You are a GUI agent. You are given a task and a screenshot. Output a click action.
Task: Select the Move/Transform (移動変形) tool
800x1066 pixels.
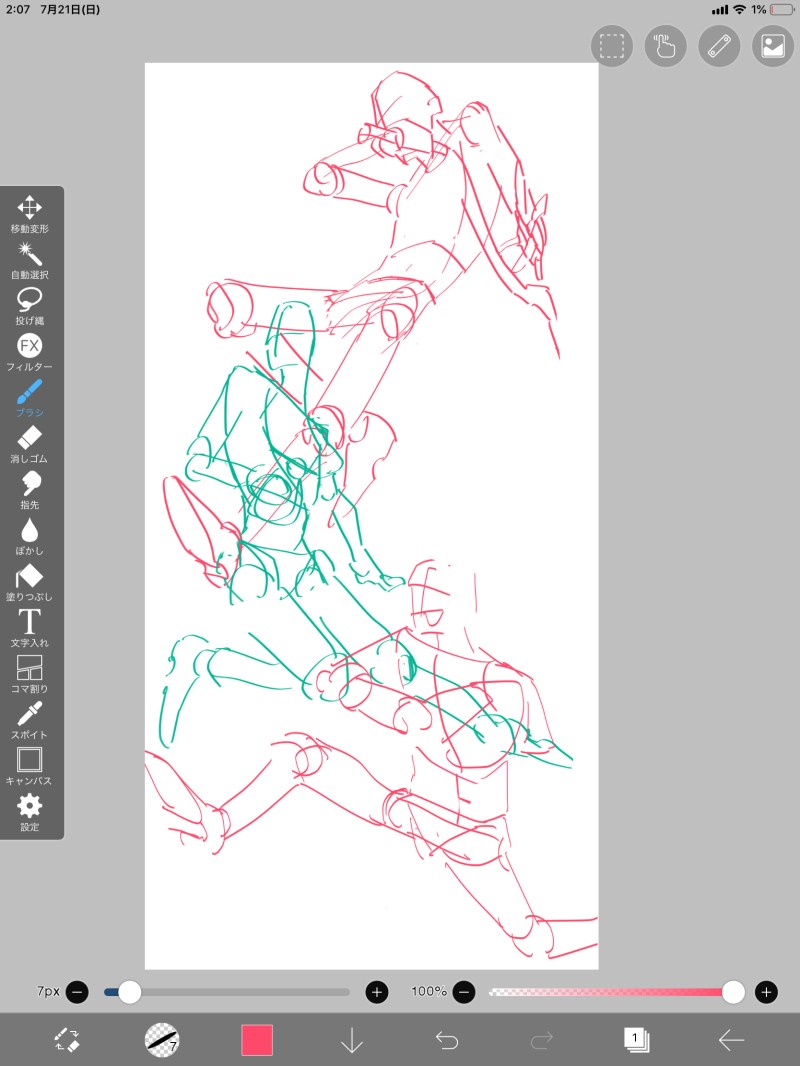click(x=29, y=214)
